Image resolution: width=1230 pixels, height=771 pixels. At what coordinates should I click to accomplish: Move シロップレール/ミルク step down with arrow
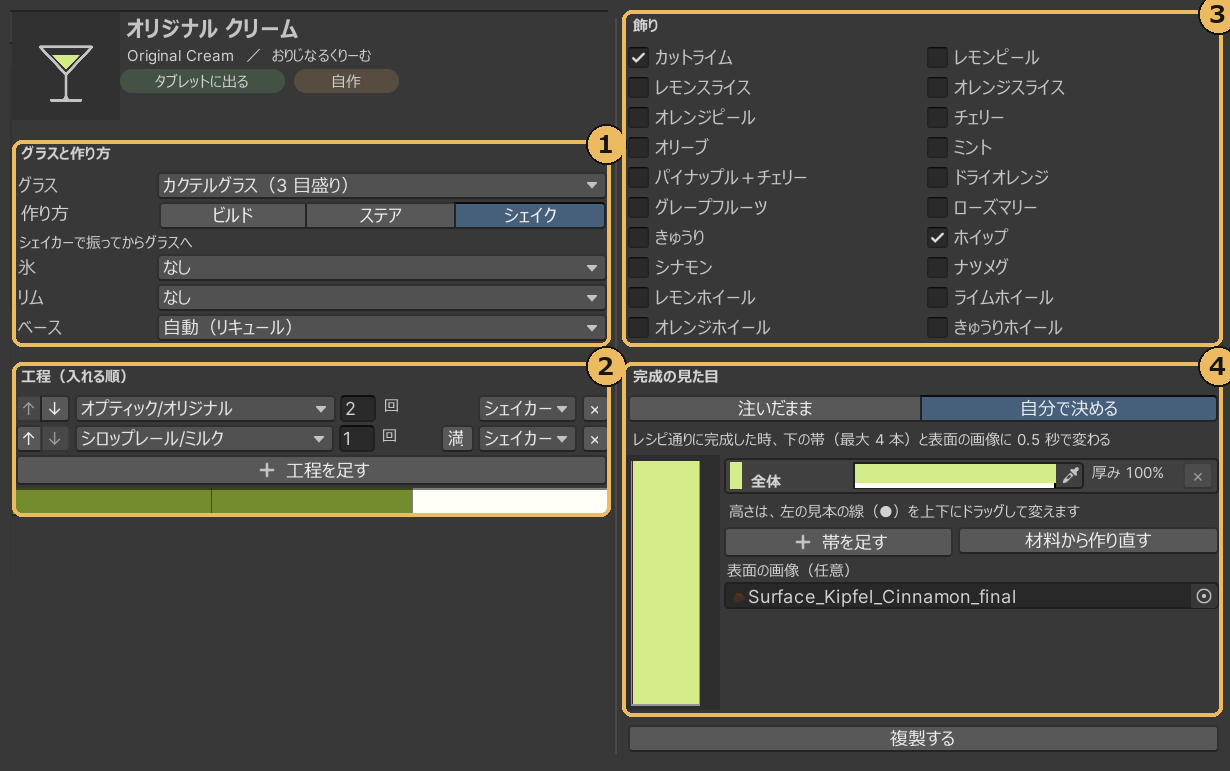click(x=54, y=439)
